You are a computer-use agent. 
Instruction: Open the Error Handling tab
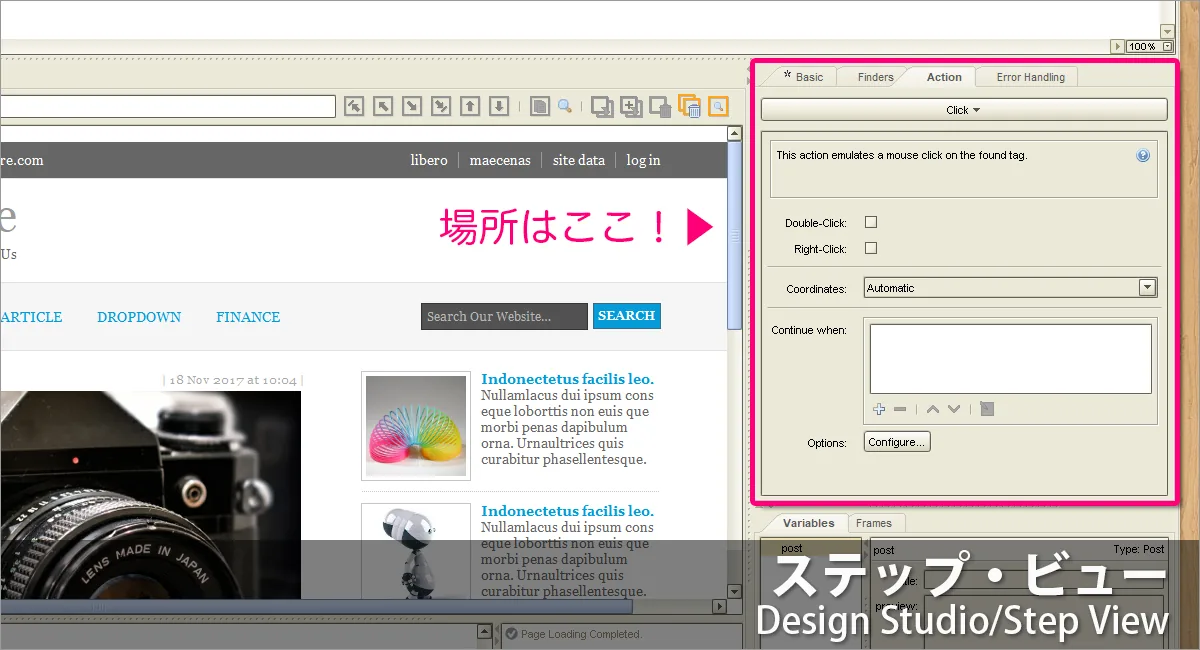[1030, 77]
